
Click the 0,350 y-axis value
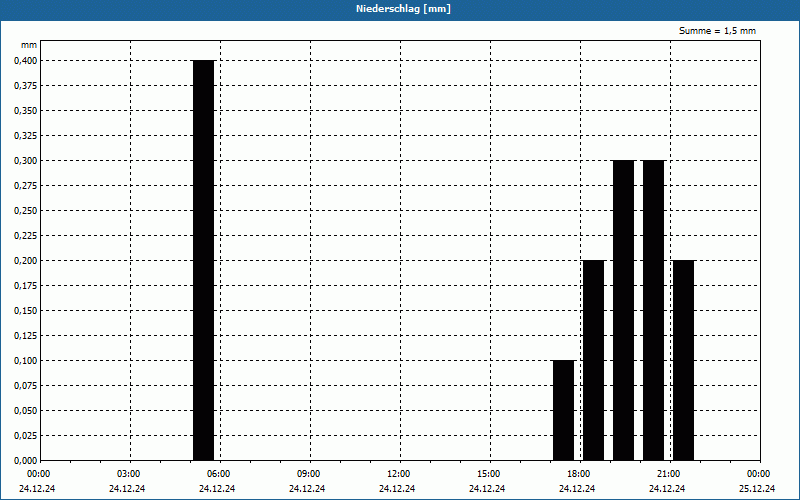coord(26,111)
